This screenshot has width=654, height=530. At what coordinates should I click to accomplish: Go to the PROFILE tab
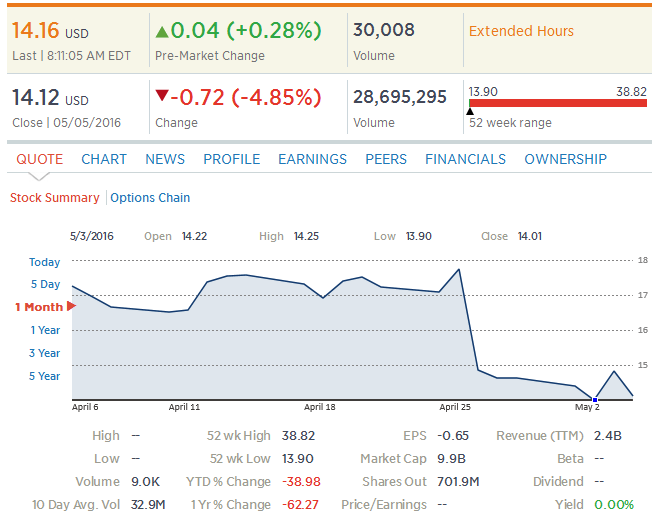point(232,159)
